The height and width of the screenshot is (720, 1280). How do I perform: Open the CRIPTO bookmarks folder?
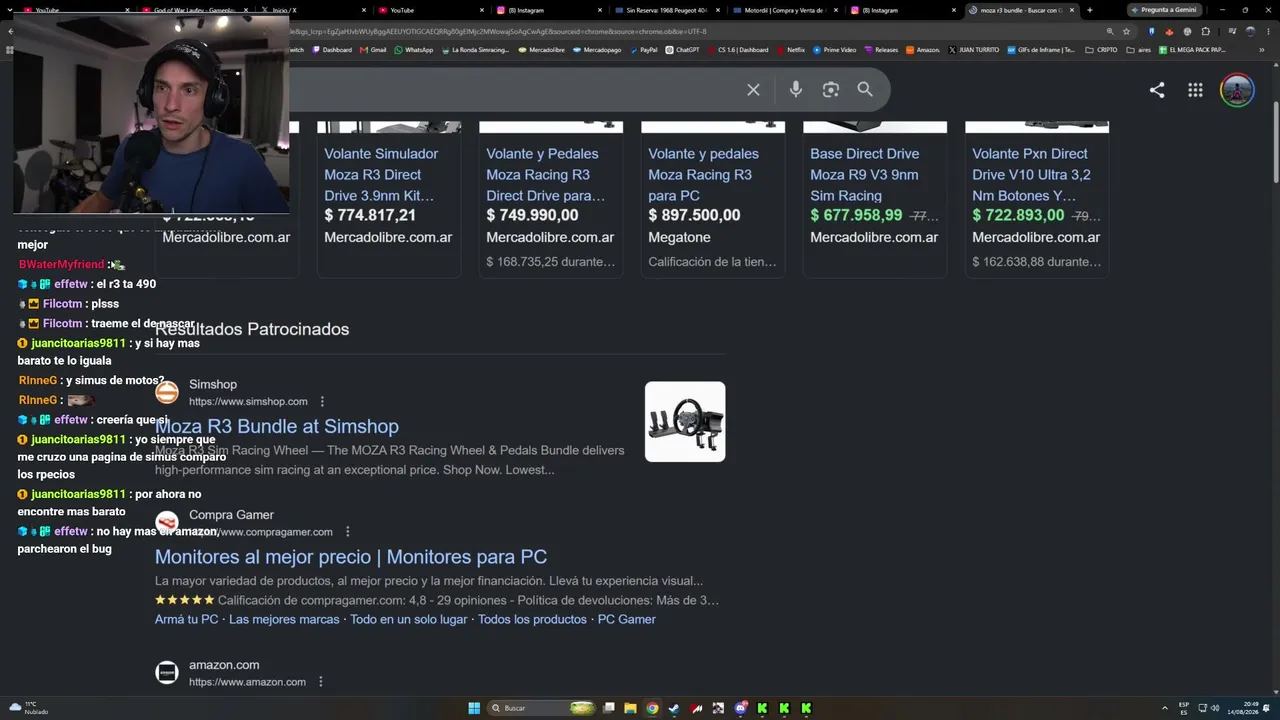click(x=1101, y=49)
